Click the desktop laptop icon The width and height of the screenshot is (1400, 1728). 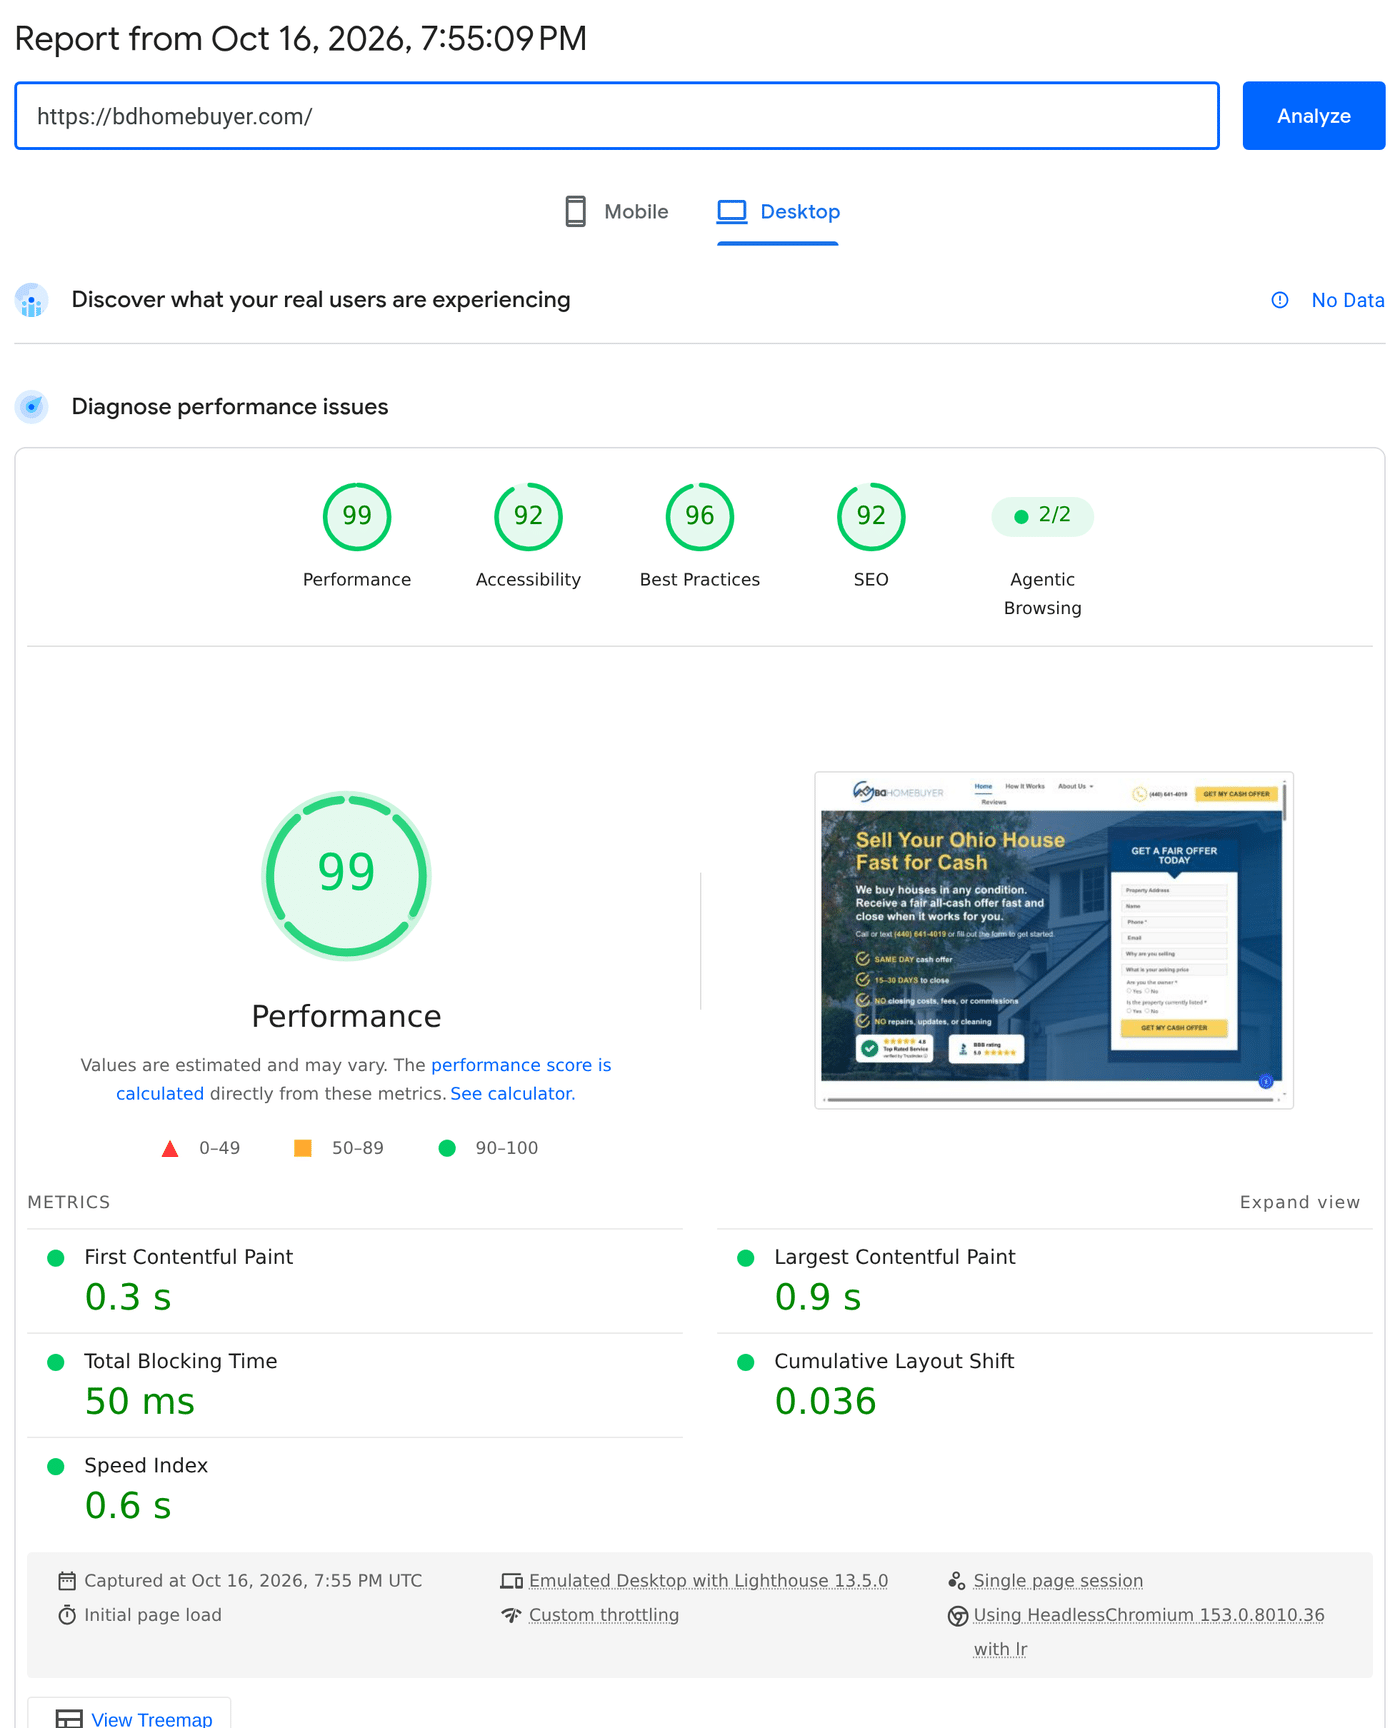[732, 212]
